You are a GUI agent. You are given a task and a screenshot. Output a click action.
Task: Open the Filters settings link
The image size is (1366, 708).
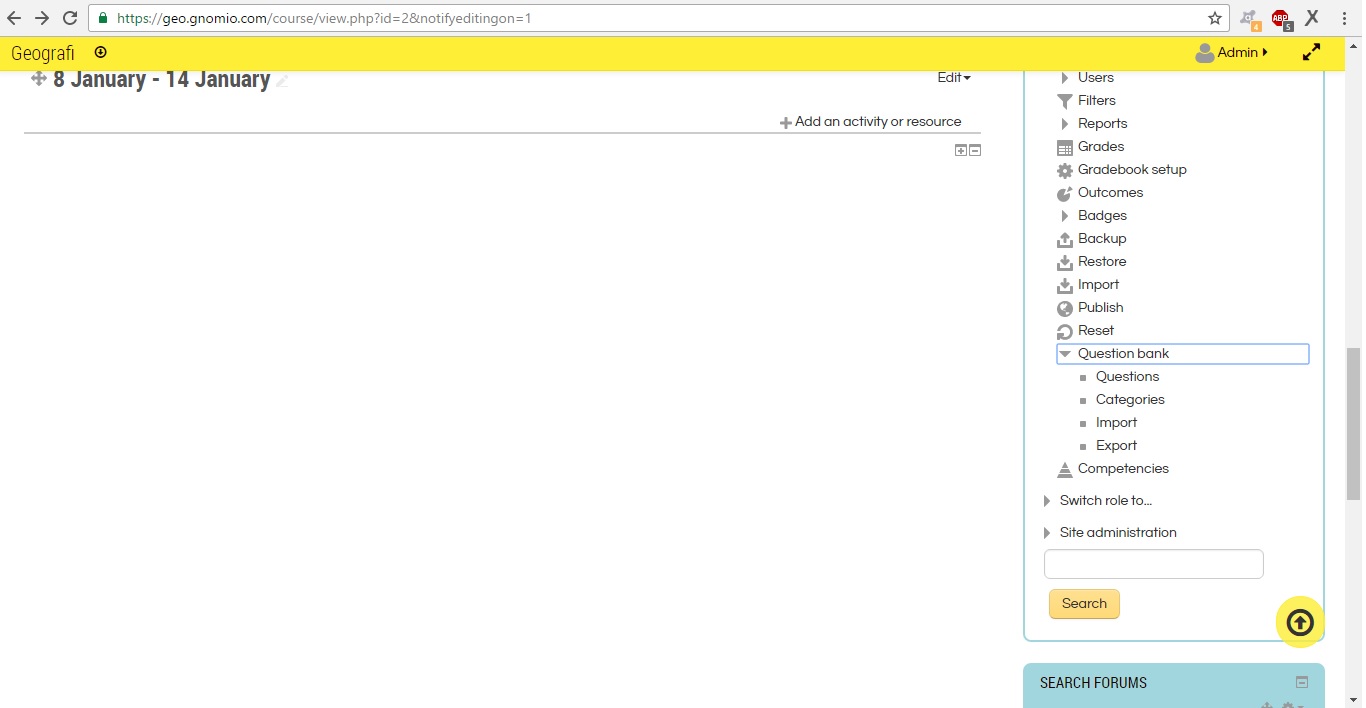1097,101
